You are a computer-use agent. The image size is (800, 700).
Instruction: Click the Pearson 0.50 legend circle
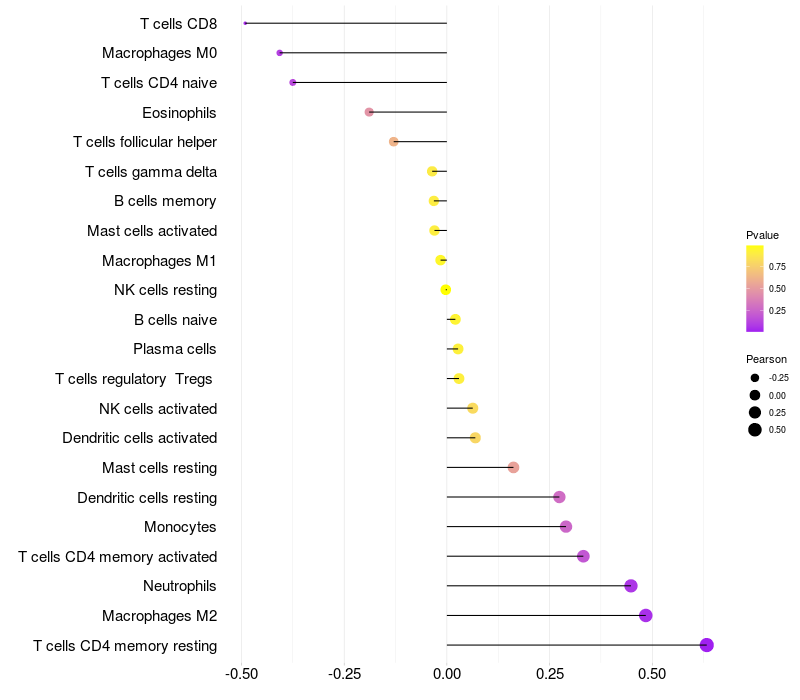[755, 430]
